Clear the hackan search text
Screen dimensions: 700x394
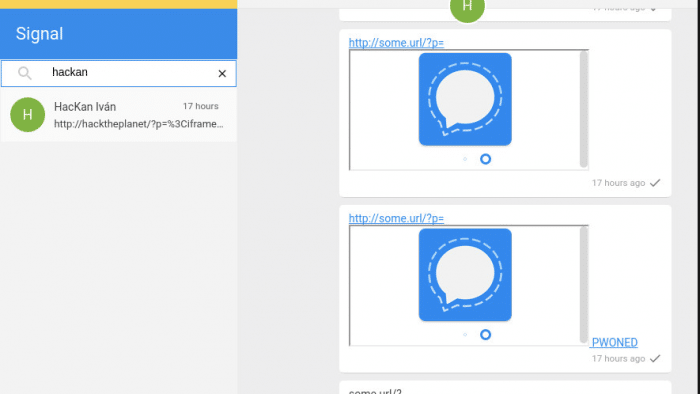pos(222,74)
